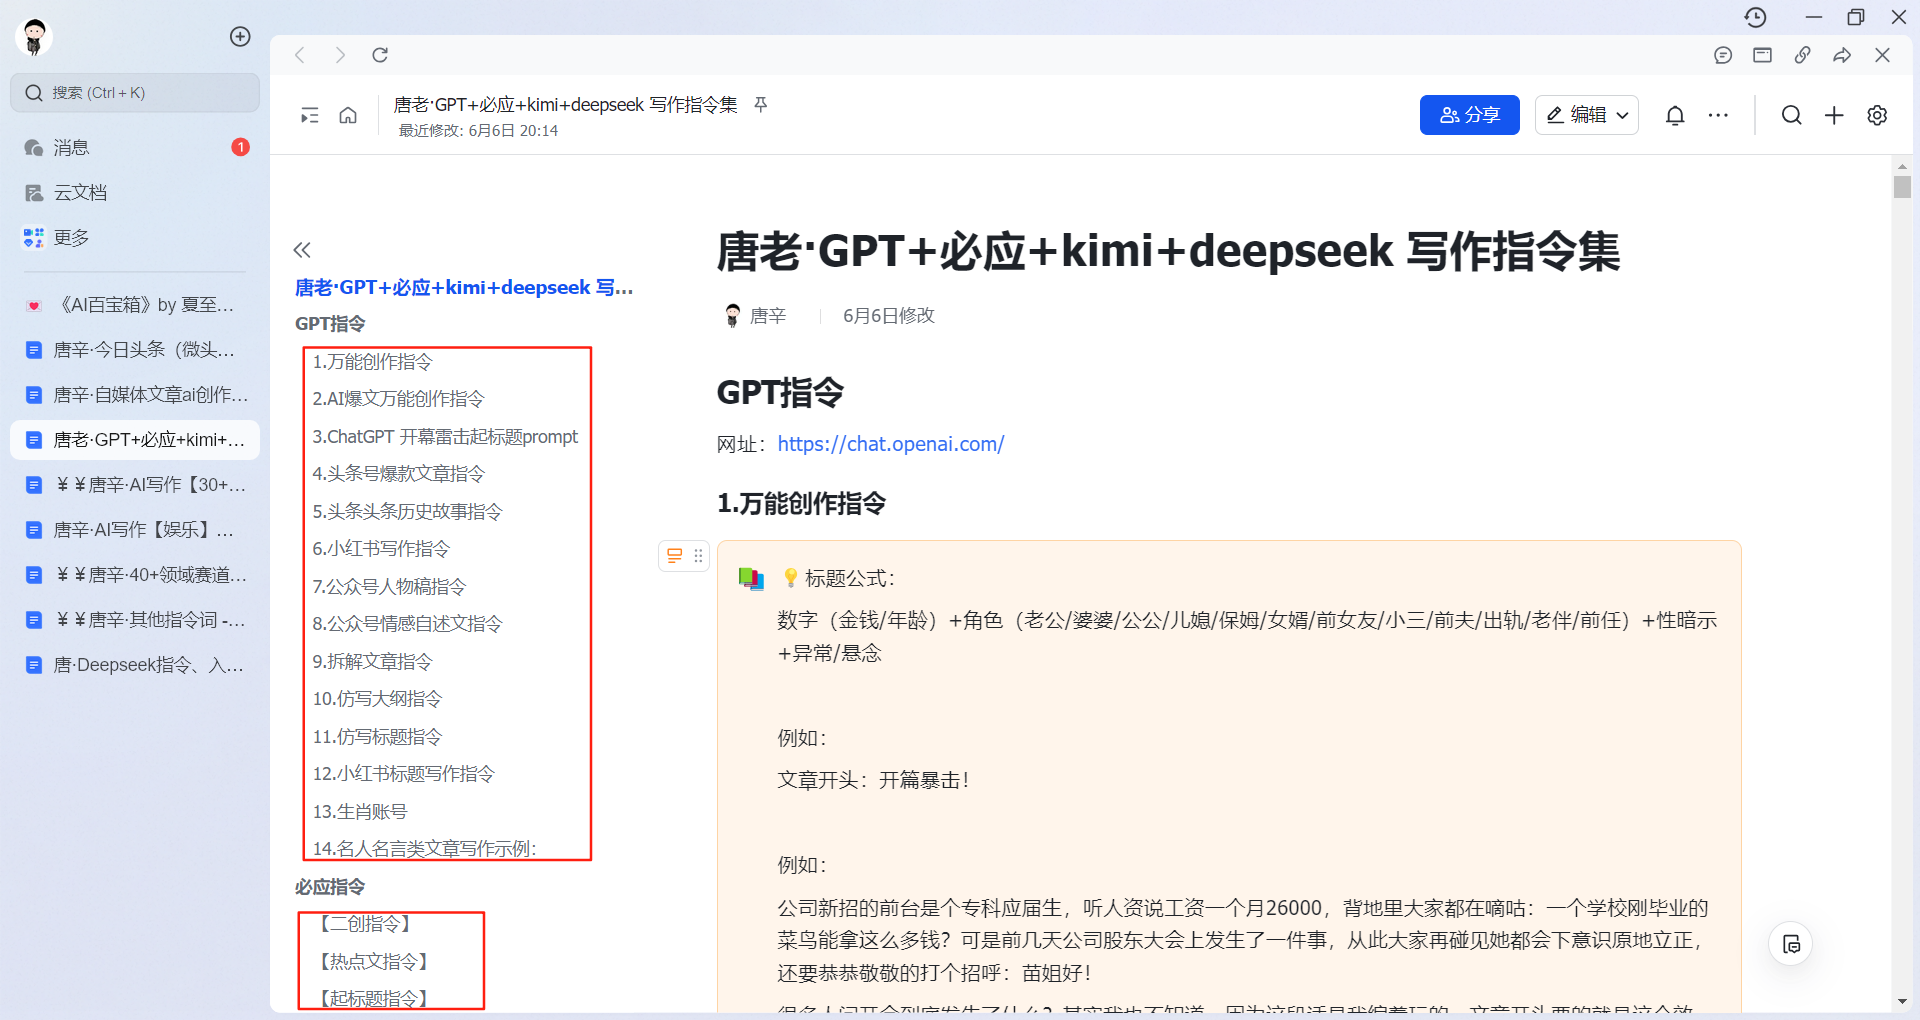Open 唐·Deepseek指令 document in sidebar
Image resolution: width=1920 pixels, height=1020 pixels.
click(x=135, y=665)
